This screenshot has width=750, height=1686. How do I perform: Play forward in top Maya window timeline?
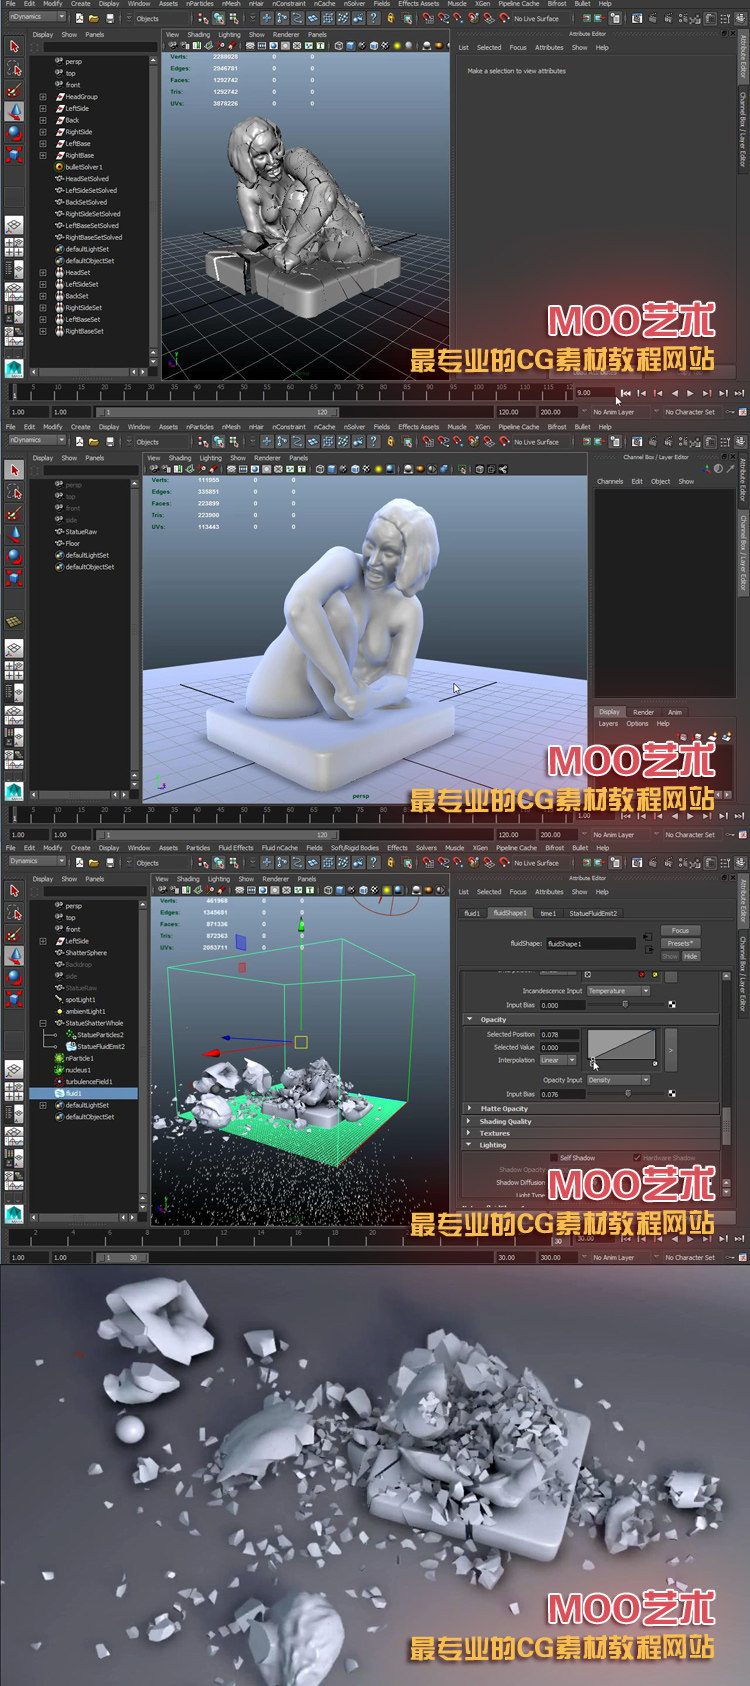[x=690, y=393]
